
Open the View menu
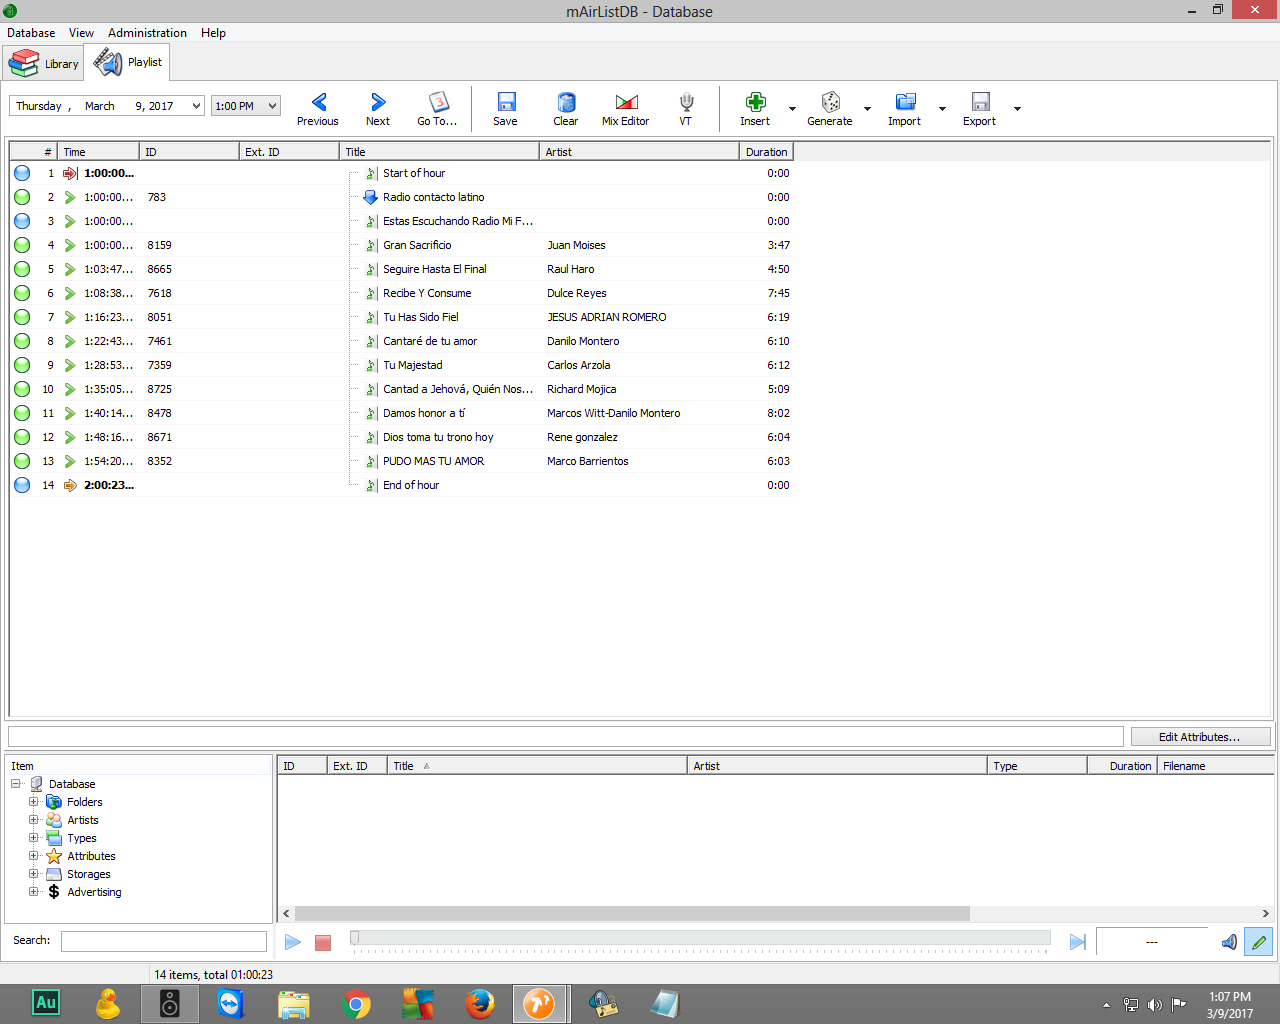(x=82, y=33)
